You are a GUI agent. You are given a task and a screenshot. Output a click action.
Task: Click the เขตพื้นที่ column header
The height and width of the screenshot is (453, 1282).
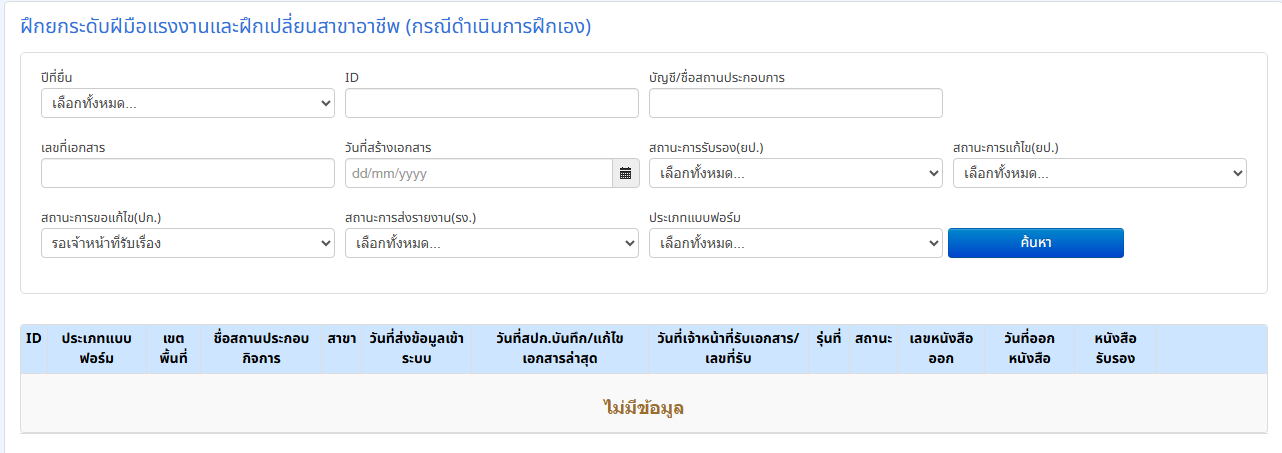coord(173,348)
